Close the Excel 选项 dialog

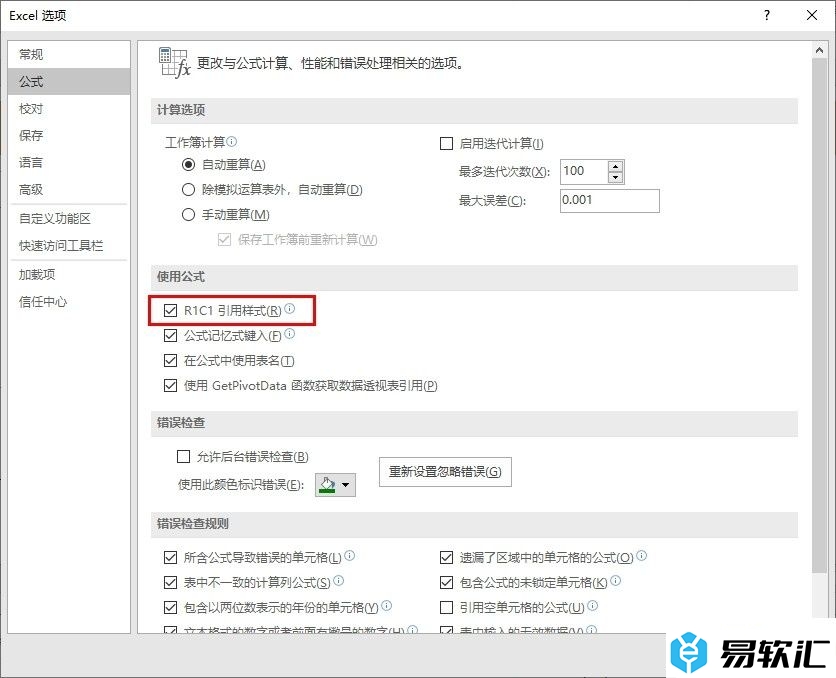812,15
